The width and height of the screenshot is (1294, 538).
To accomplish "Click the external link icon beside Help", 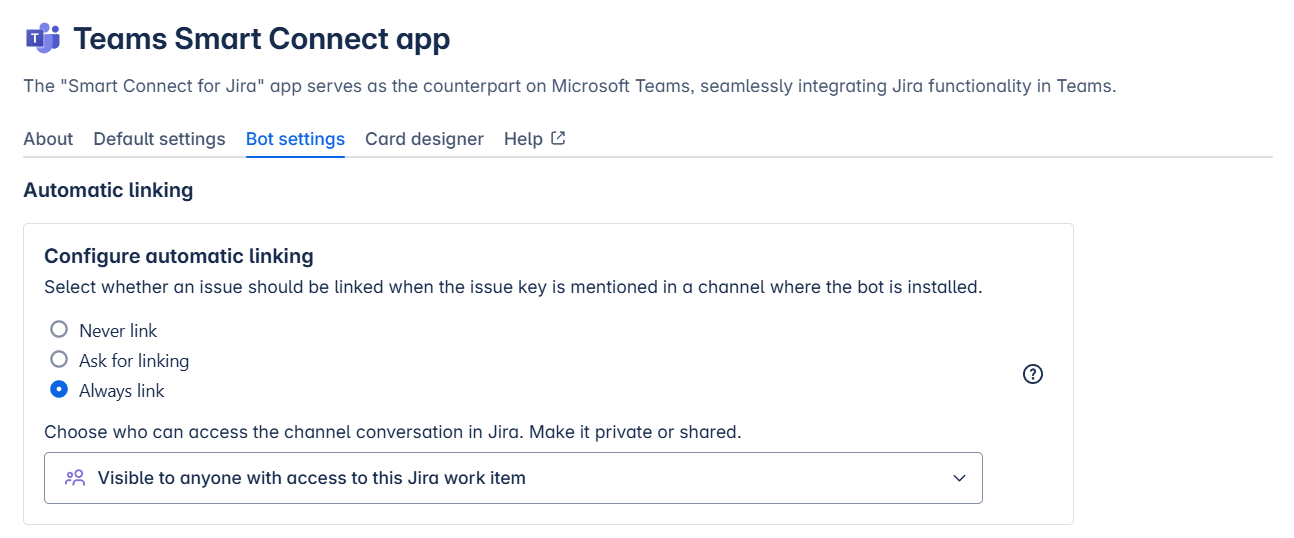I will tap(559, 139).
